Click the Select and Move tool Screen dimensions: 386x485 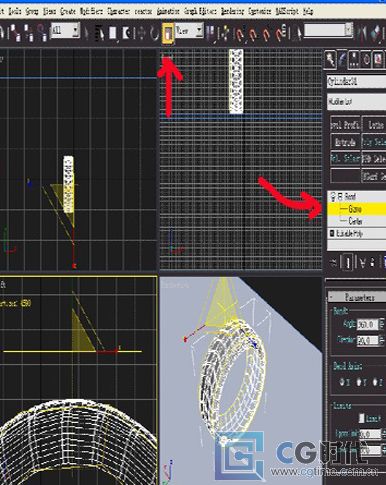click(x=141, y=33)
